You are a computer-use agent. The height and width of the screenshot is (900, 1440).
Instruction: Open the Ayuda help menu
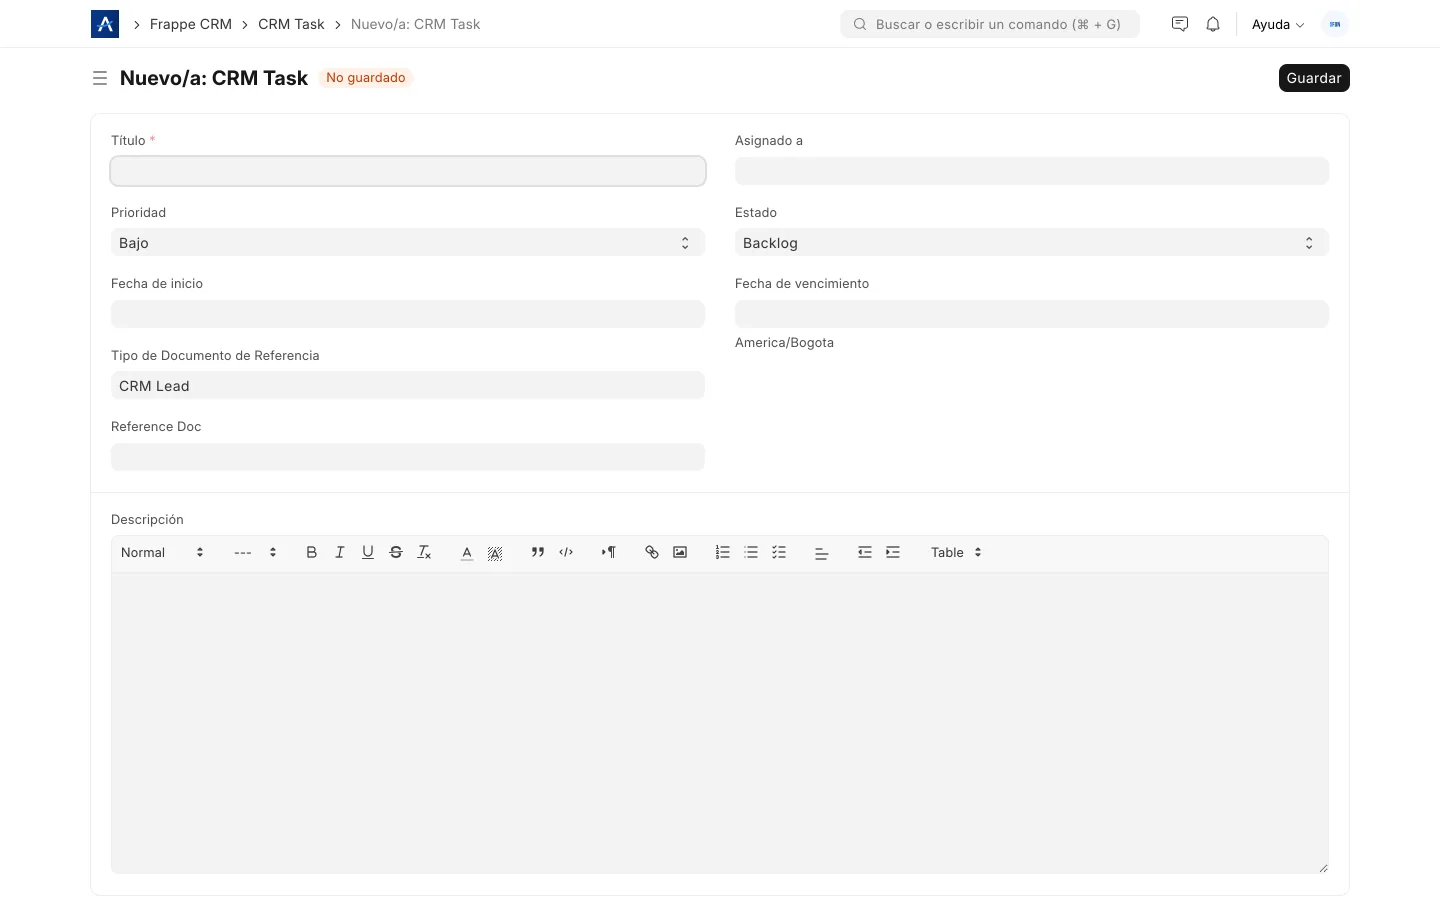tap(1278, 24)
